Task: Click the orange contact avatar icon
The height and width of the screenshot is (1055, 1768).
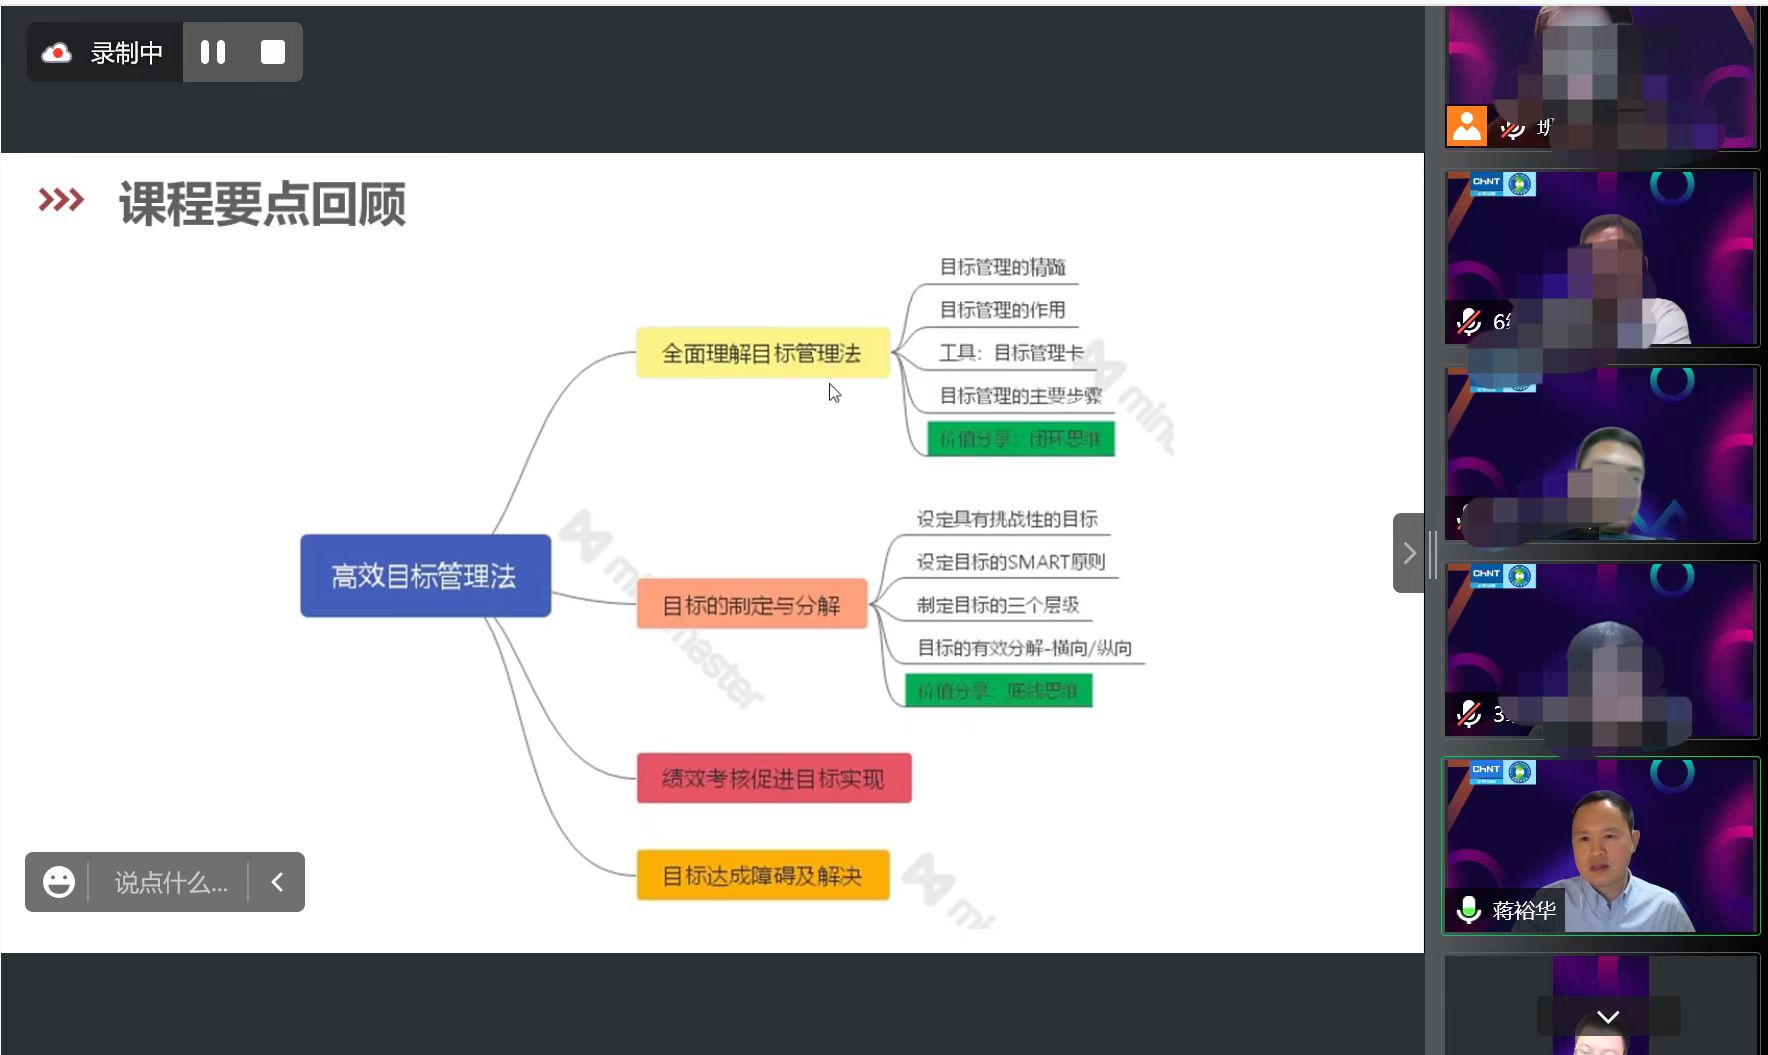Action: click(x=1466, y=126)
